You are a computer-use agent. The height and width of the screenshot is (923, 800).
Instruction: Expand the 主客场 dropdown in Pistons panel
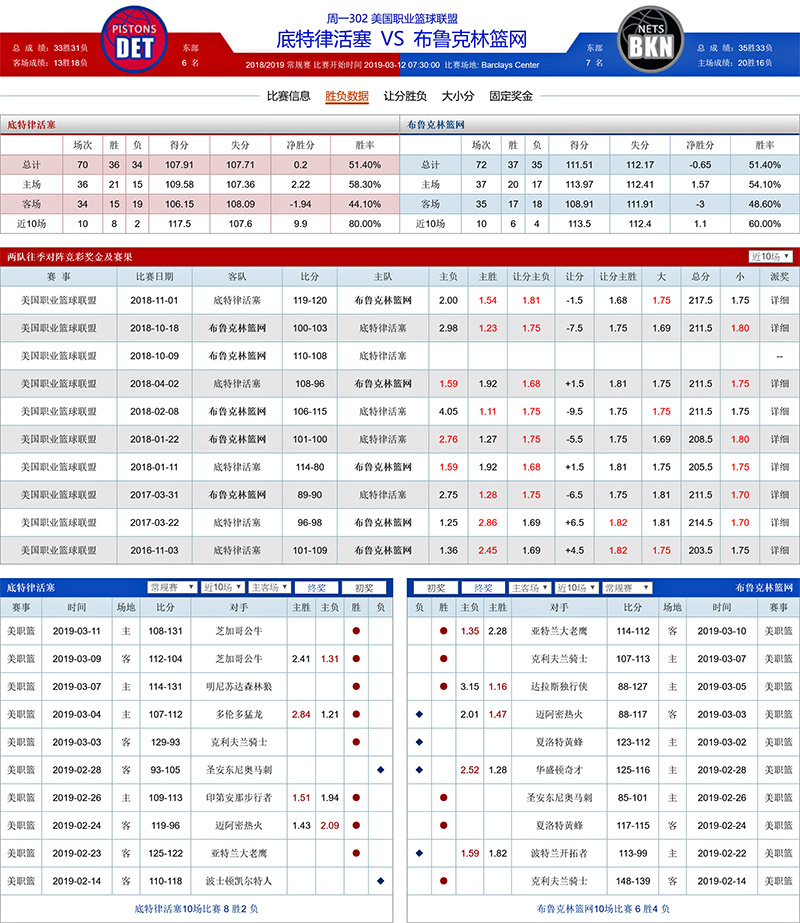click(270, 587)
